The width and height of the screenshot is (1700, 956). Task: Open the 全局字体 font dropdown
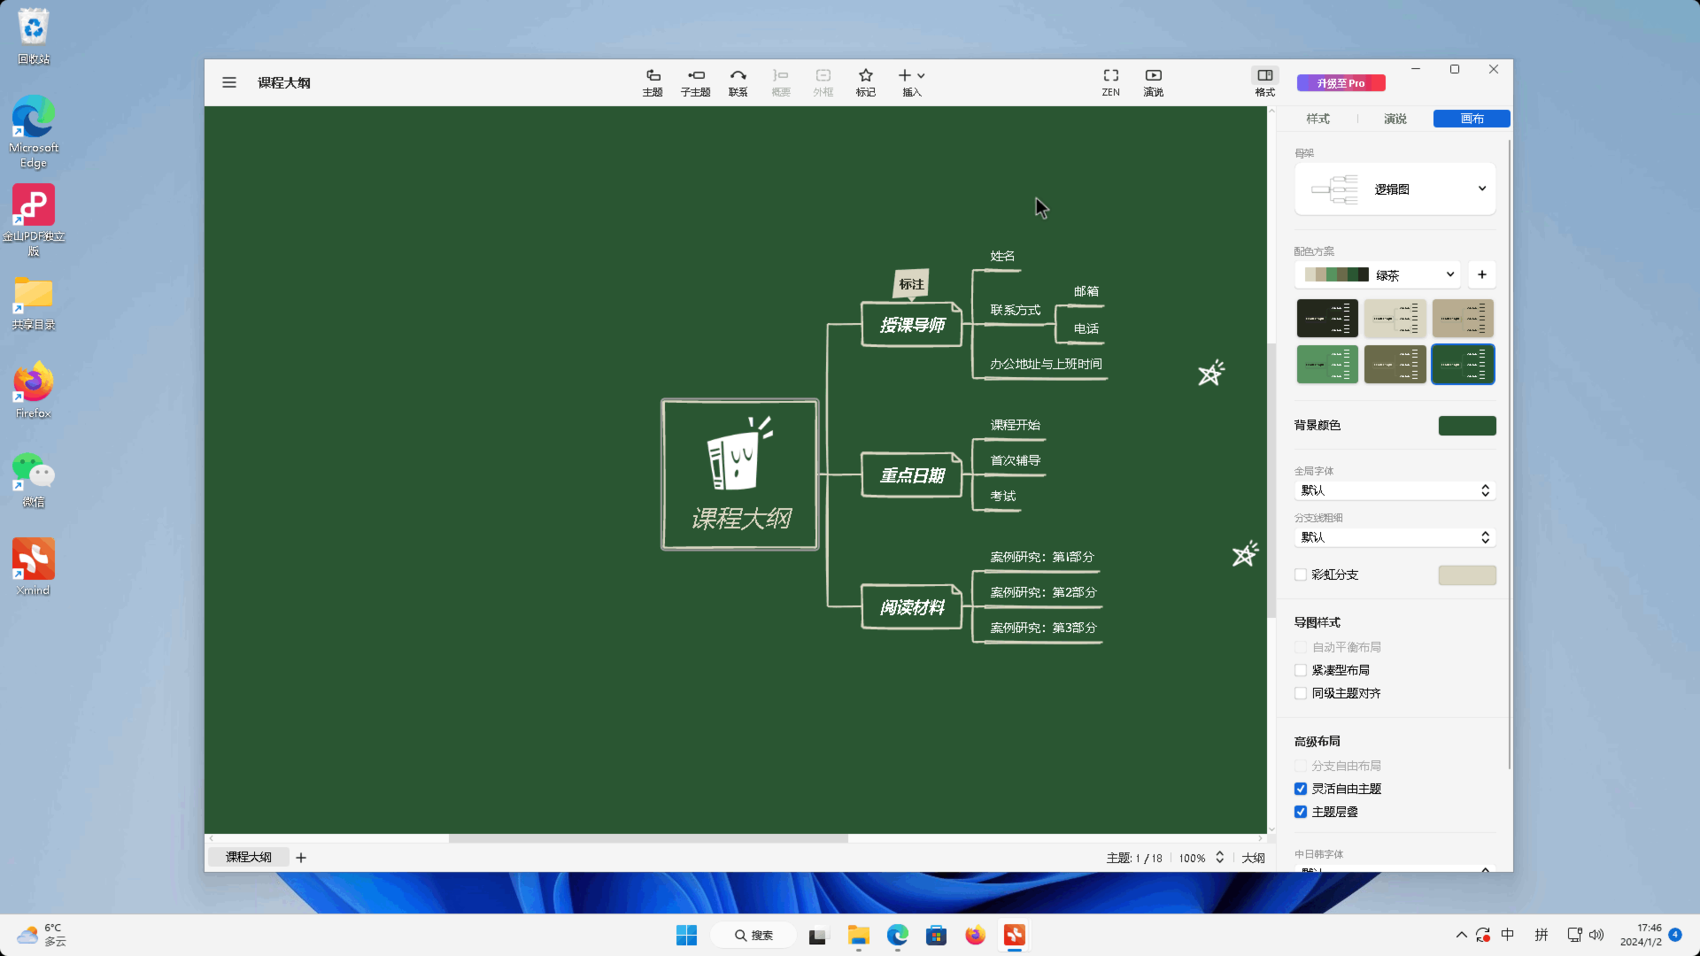pos(1395,491)
